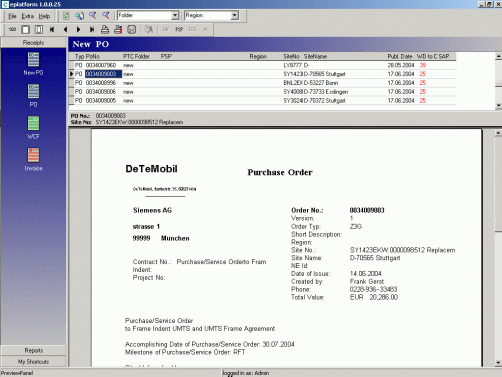Sort by WD to C SAP column header
Viewport: 502px width, 377px height.
point(433,56)
